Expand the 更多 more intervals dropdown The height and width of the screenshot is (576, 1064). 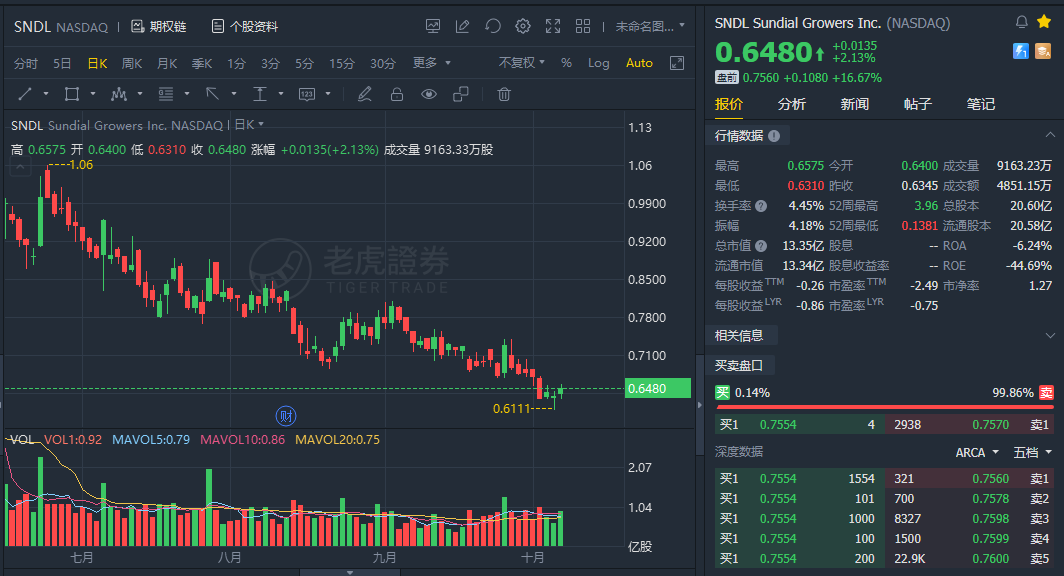(x=432, y=63)
